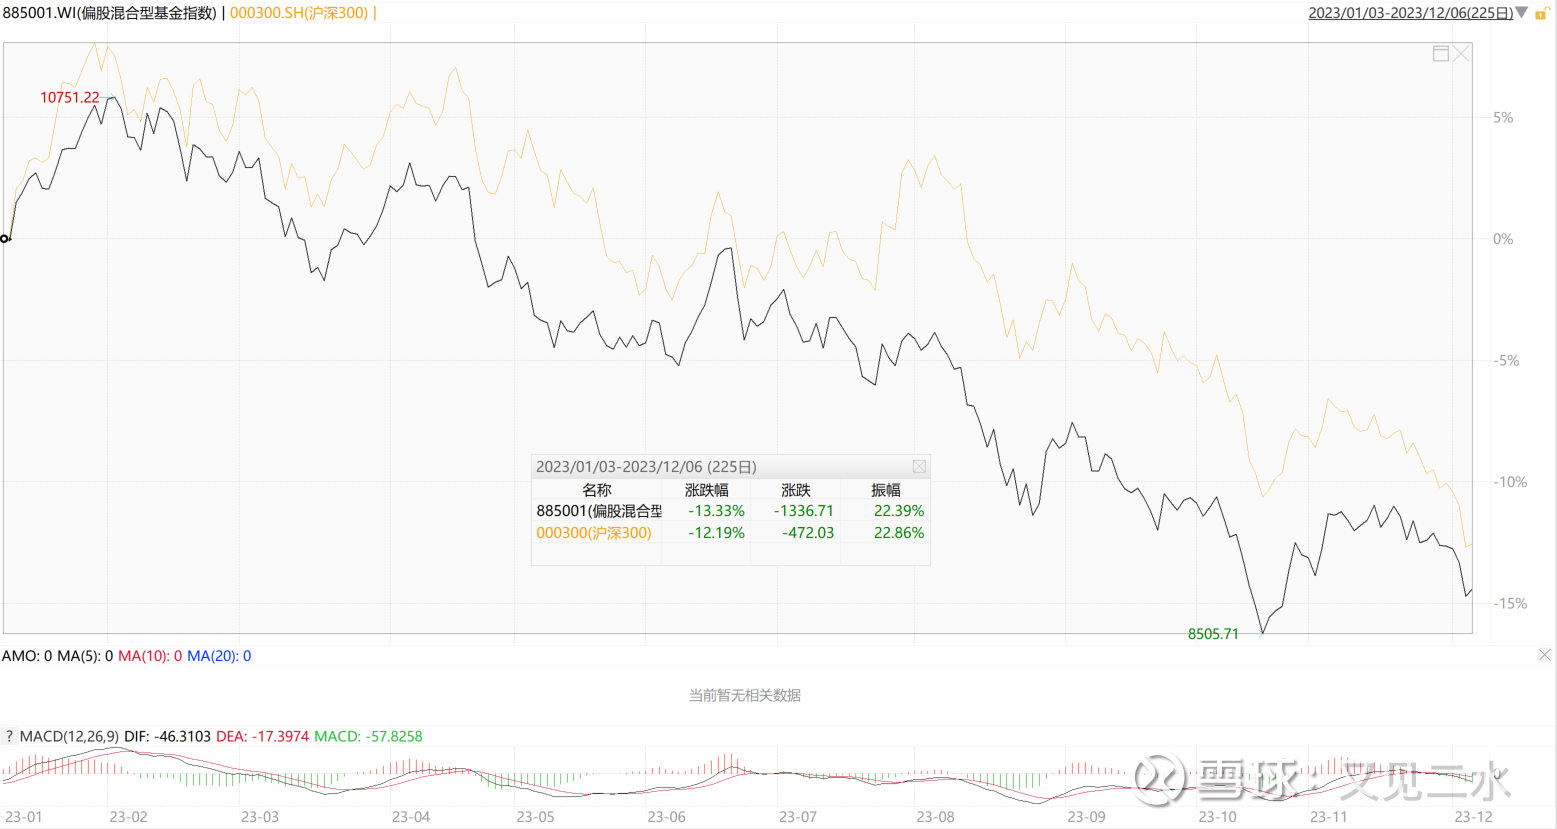Click the 22.86% amplitude cell
Image resolution: width=1557 pixels, height=829 pixels.
click(899, 533)
